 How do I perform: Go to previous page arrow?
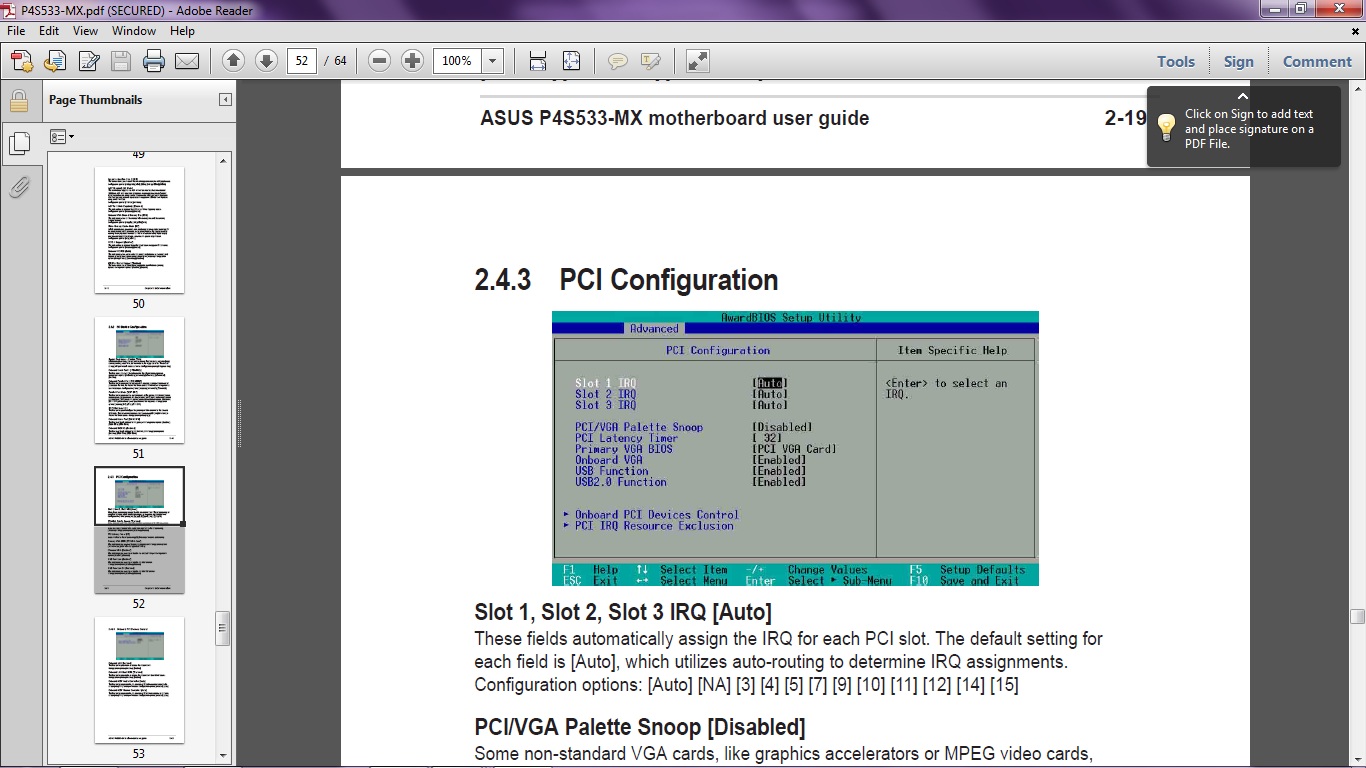coord(233,61)
